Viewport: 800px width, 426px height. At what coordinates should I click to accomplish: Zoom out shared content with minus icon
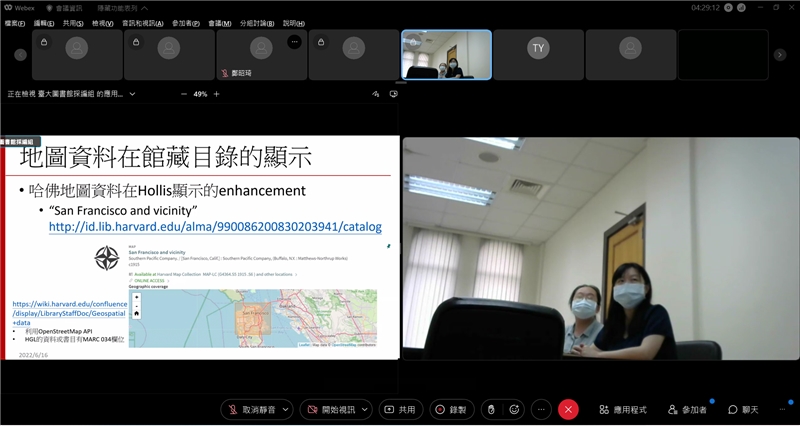pos(183,94)
